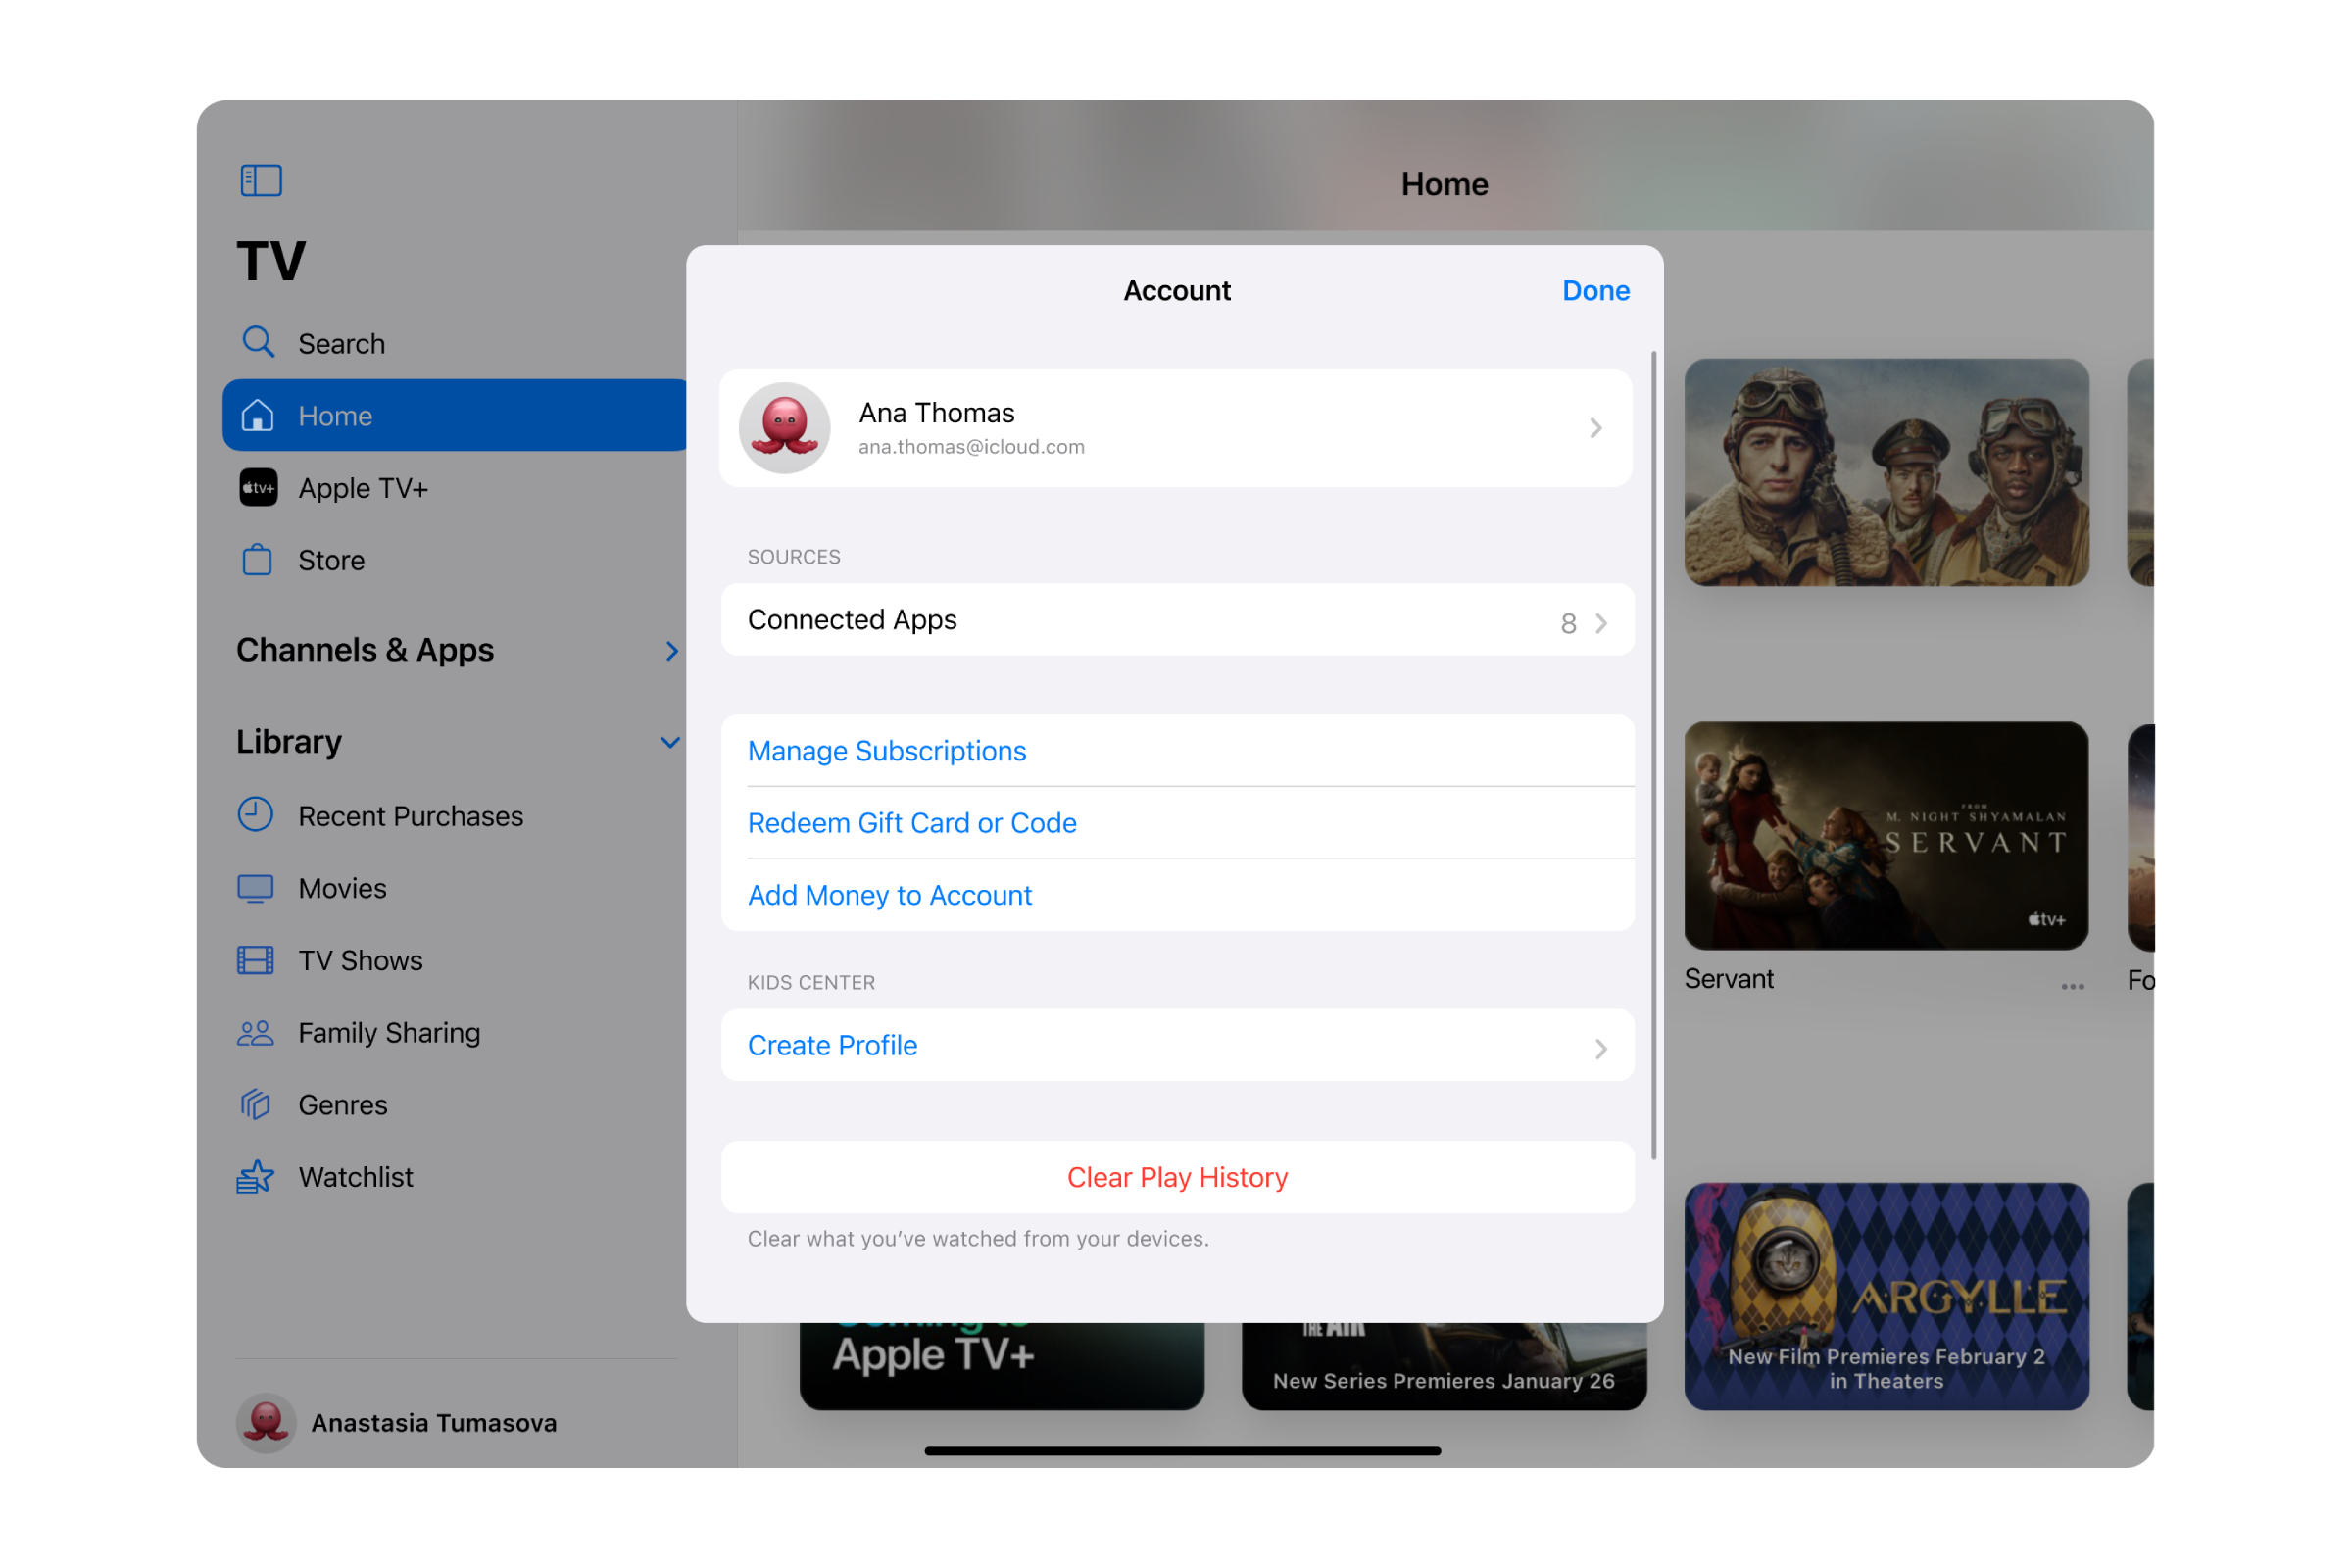
Task: Tap Manage Subscriptions
Action: pos(1177,751)
